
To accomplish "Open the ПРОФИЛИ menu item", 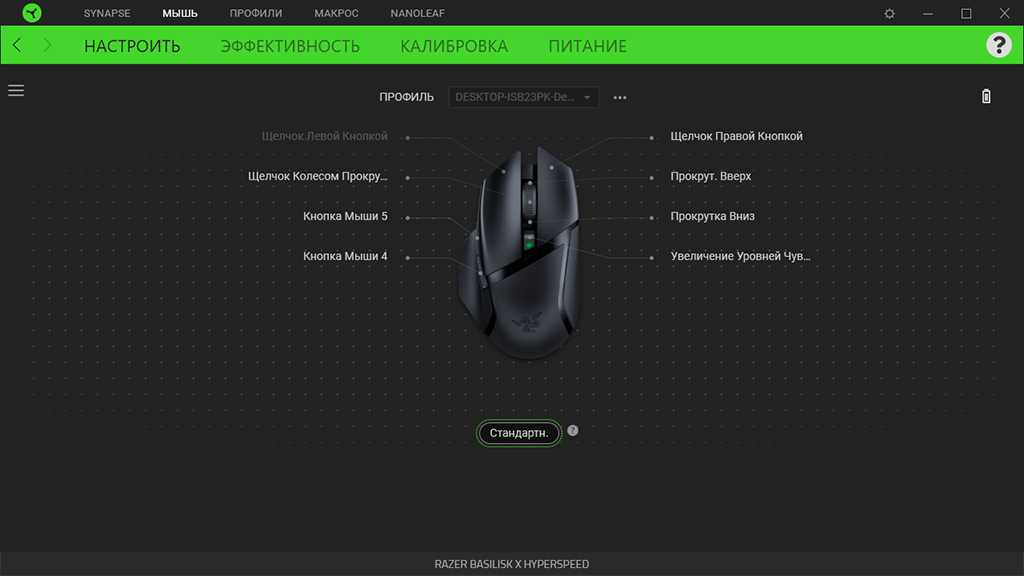I will [x=256, y=13].
